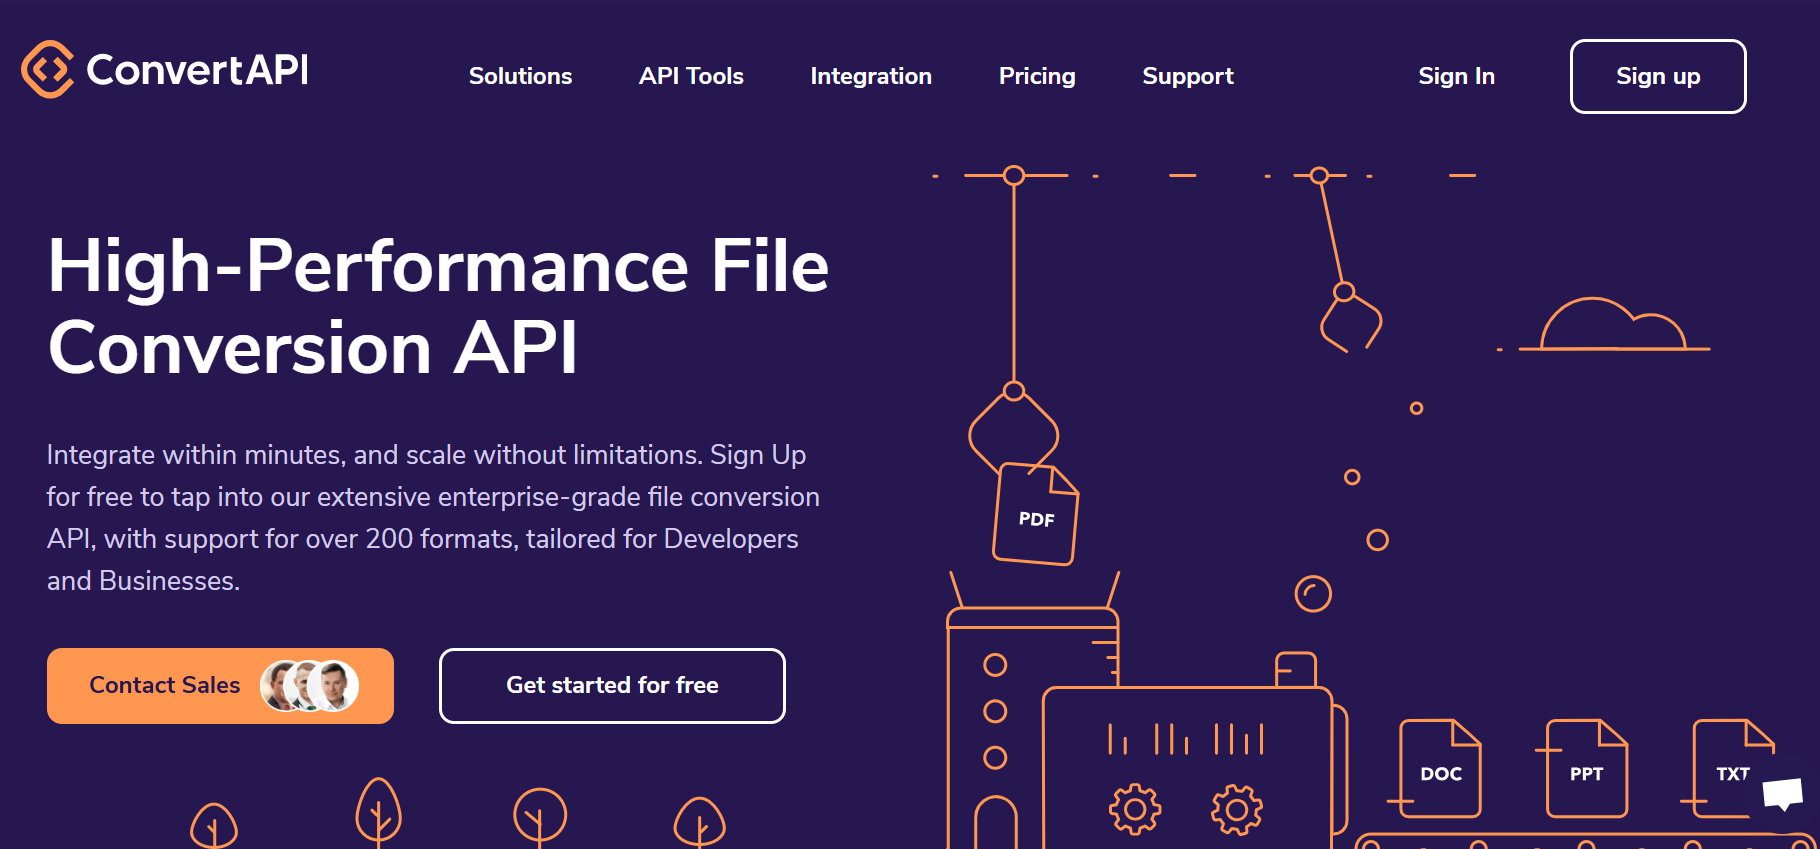Image resolution: width=1820 pixels, height=849 pixels.
Task: Click the PPT file icon
Action: [x=1586, y=768]
